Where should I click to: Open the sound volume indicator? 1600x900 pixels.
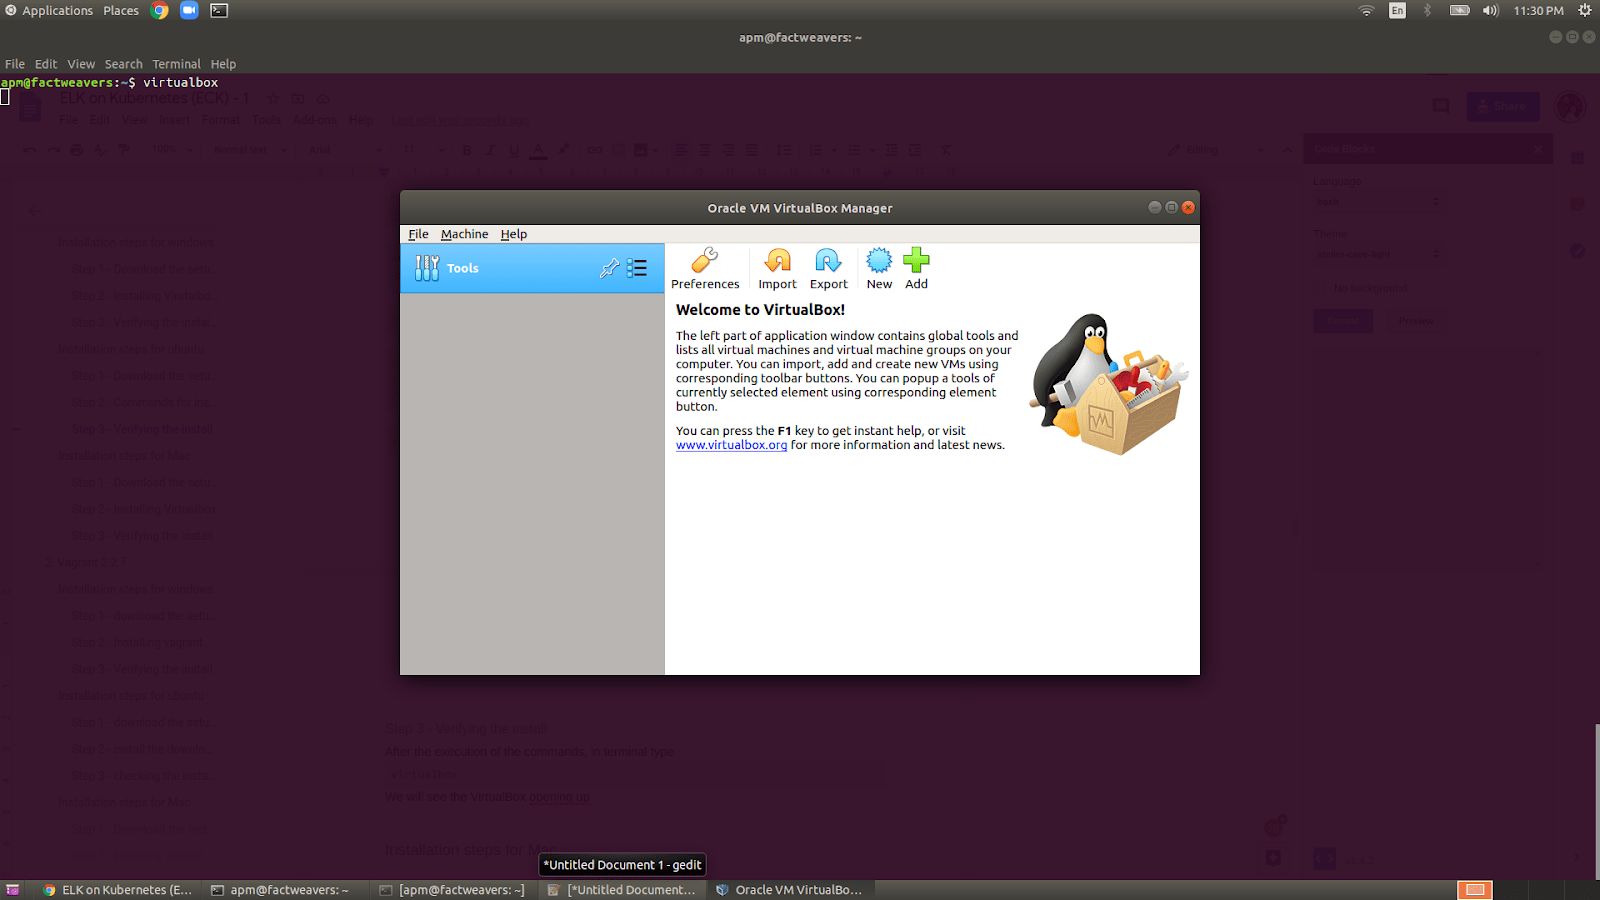[1491, 10]
